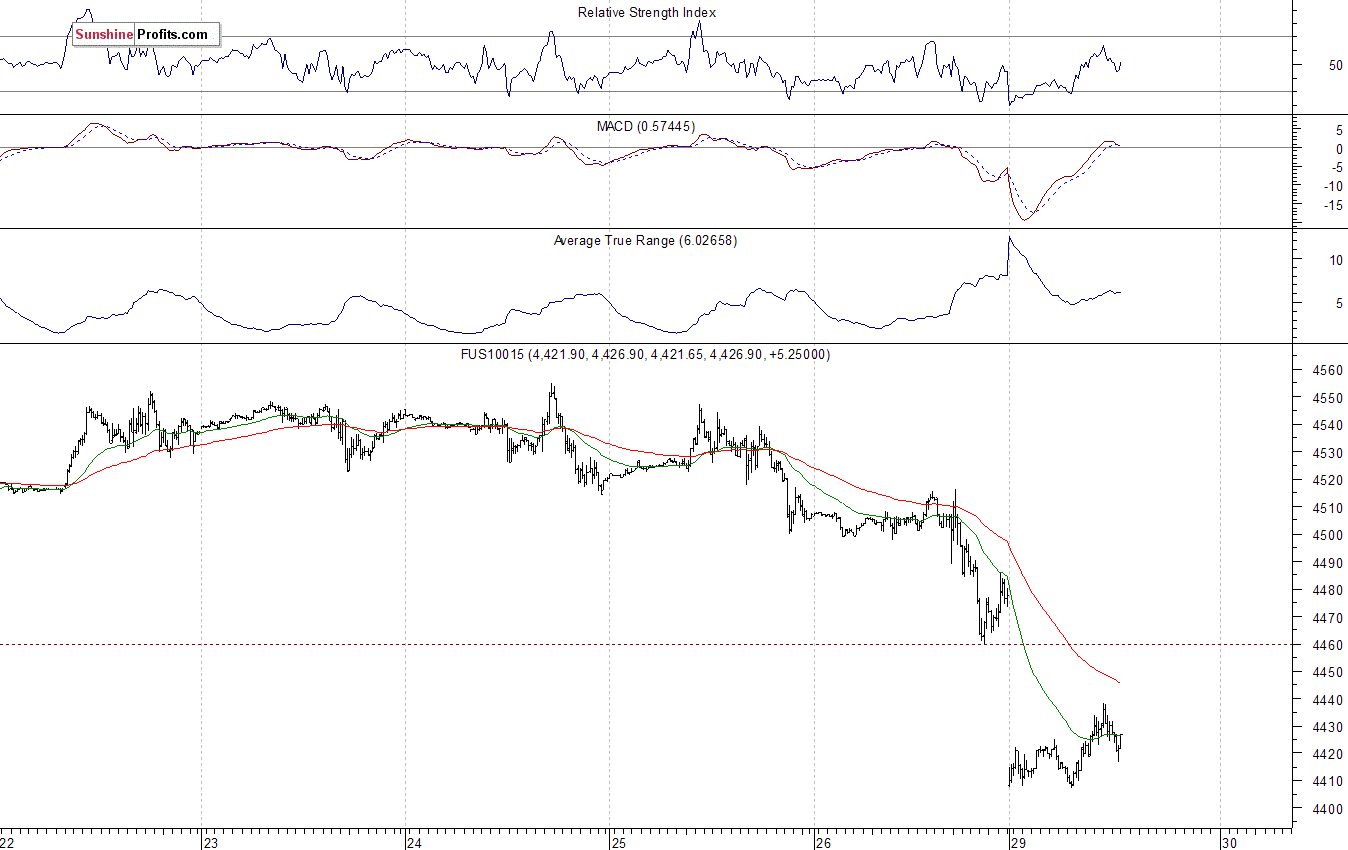Click the SunshineProfits.com logo
The width and height of the screenshot is (1348, 850).
coord(146,35)
